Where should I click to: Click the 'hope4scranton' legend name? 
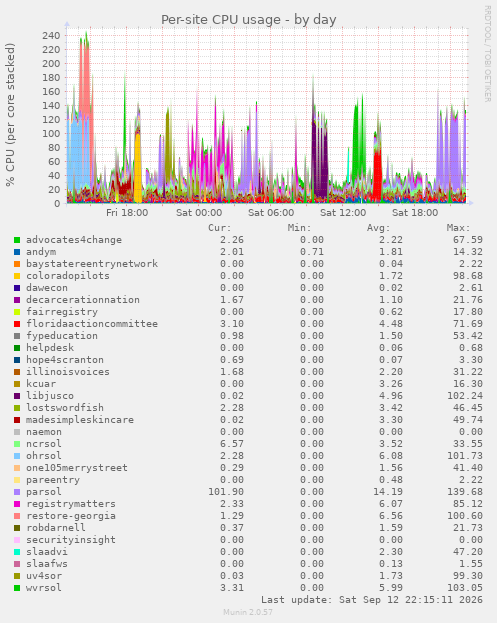click(65, 360)
